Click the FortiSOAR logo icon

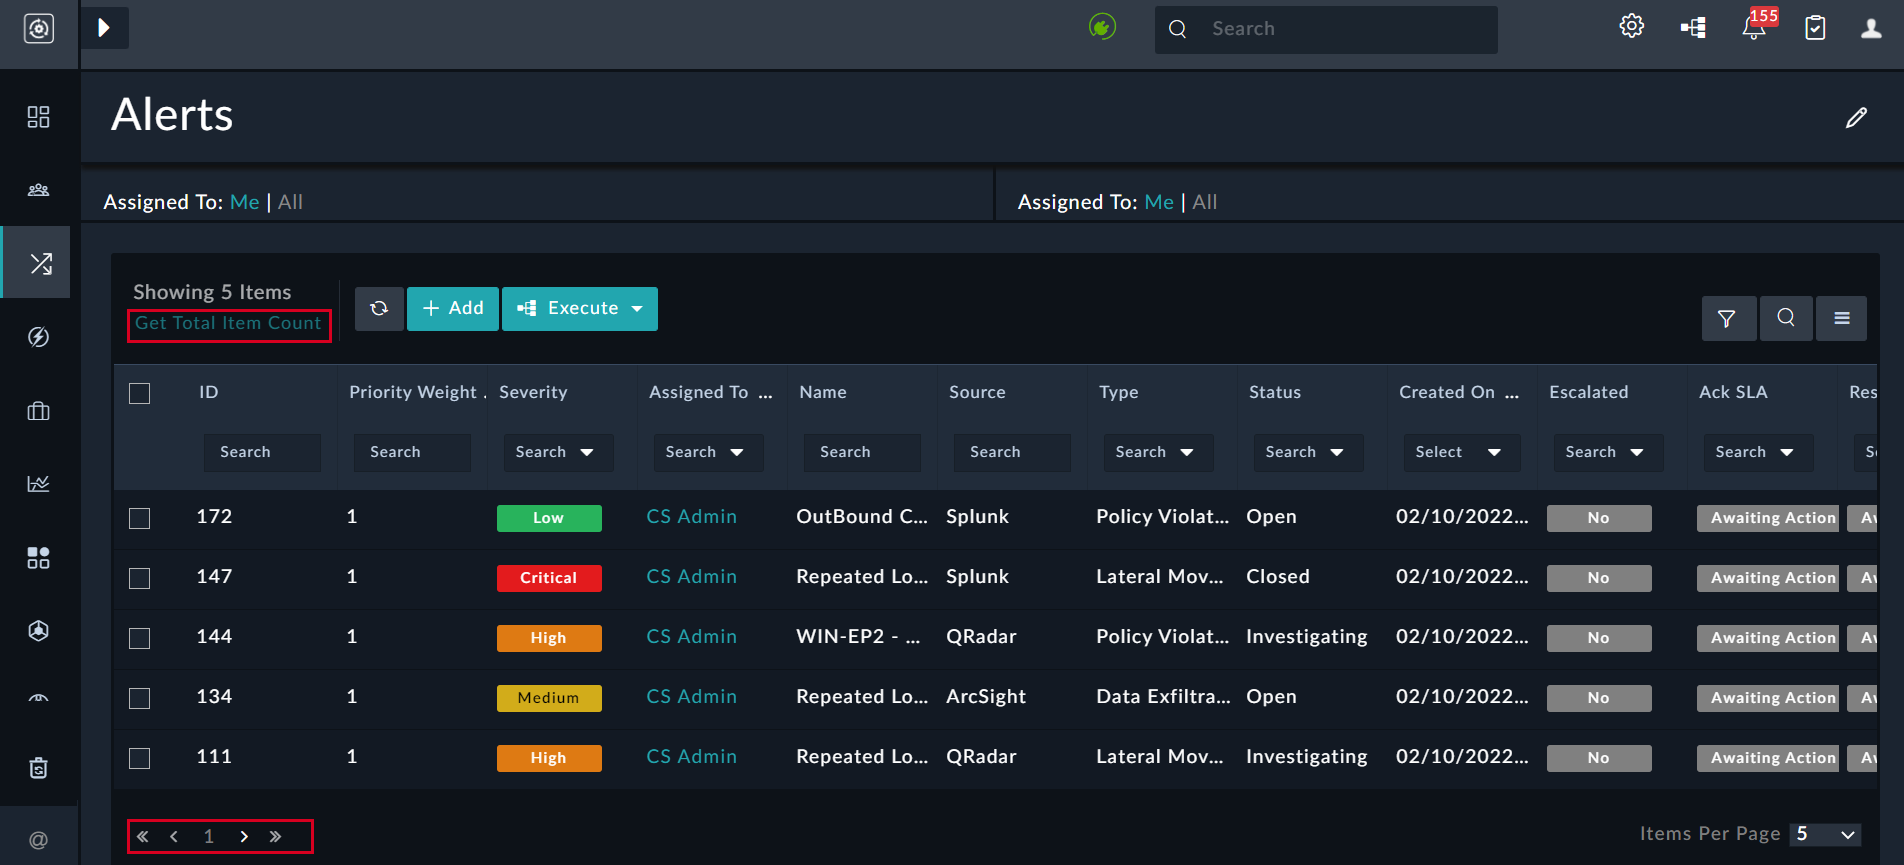(x=39, y=29)
